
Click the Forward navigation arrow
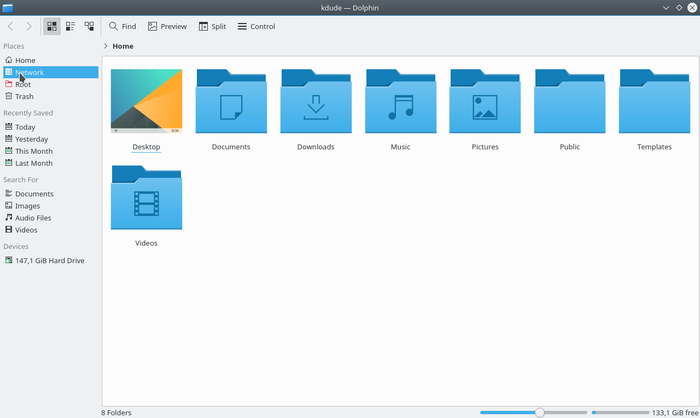28,26
